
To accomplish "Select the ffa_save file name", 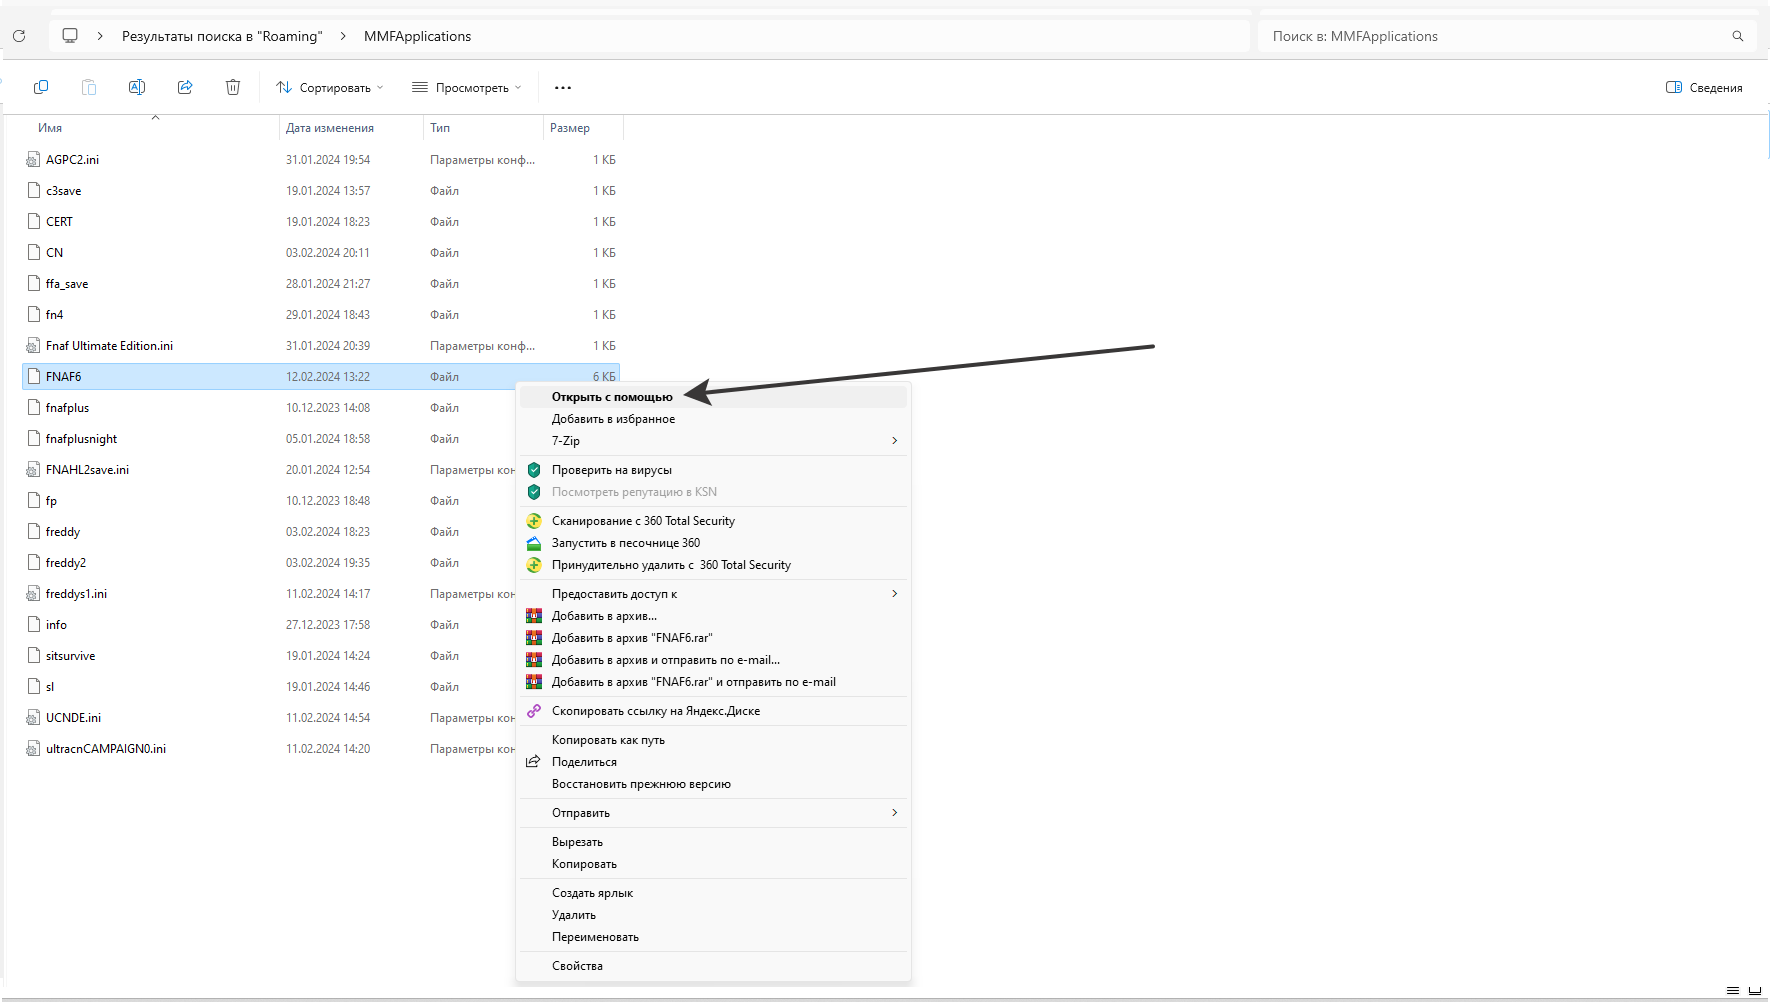I will click(67, 284).
